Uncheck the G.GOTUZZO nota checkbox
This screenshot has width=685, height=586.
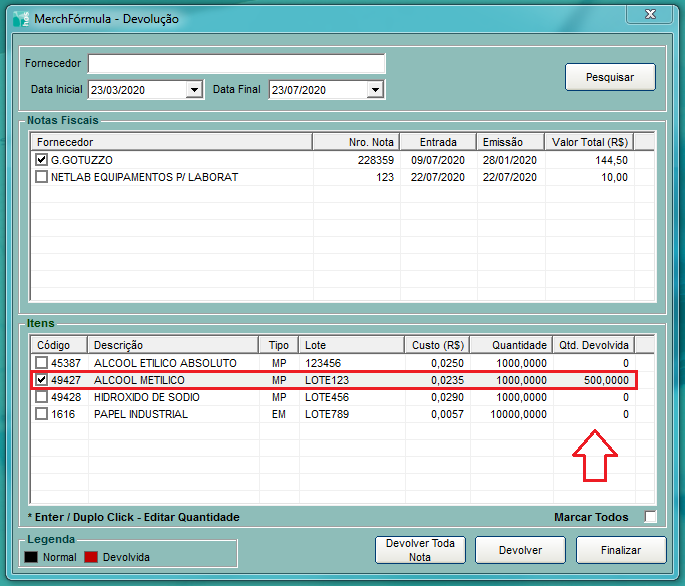tap(41, 160)
